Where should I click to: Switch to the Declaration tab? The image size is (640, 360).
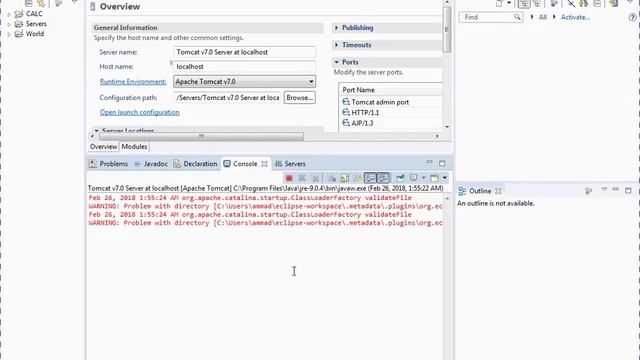pyautogui.click(x=195, y=164)
